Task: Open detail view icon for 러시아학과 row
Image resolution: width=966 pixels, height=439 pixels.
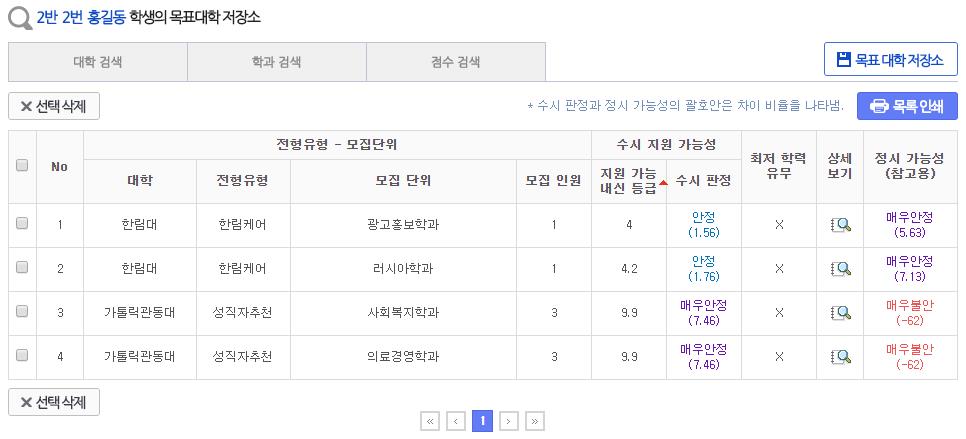Action: [840, 269]
